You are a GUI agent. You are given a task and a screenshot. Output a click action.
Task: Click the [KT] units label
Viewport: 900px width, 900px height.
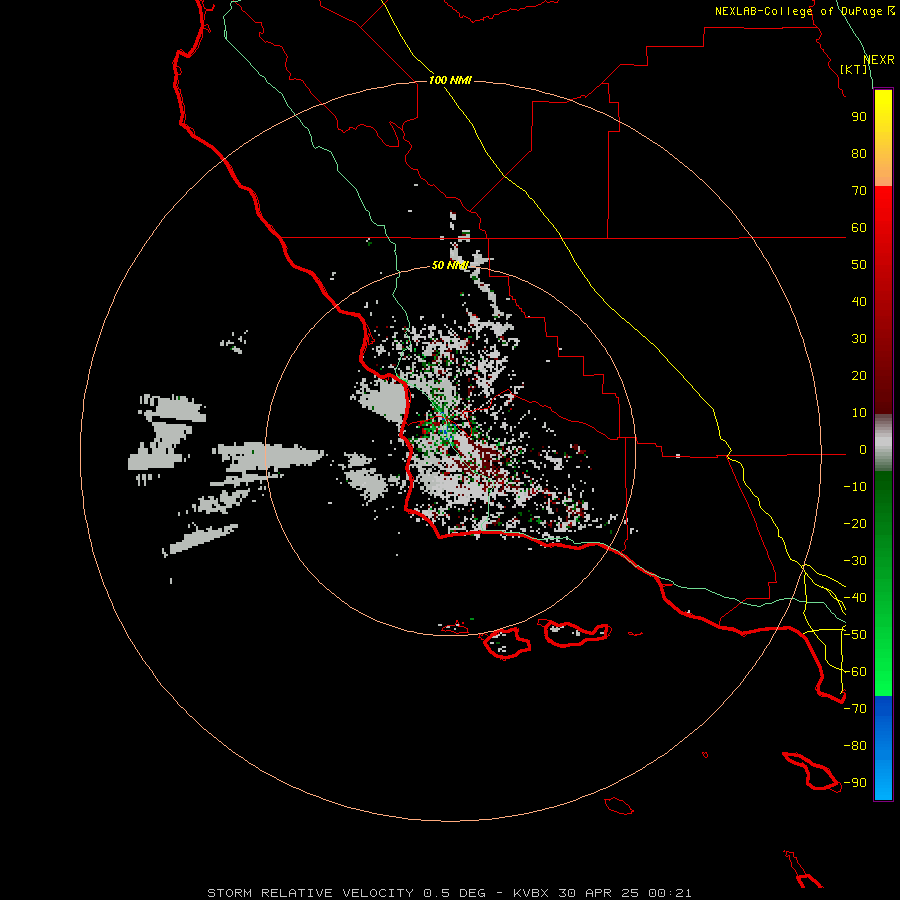(854, 69)
